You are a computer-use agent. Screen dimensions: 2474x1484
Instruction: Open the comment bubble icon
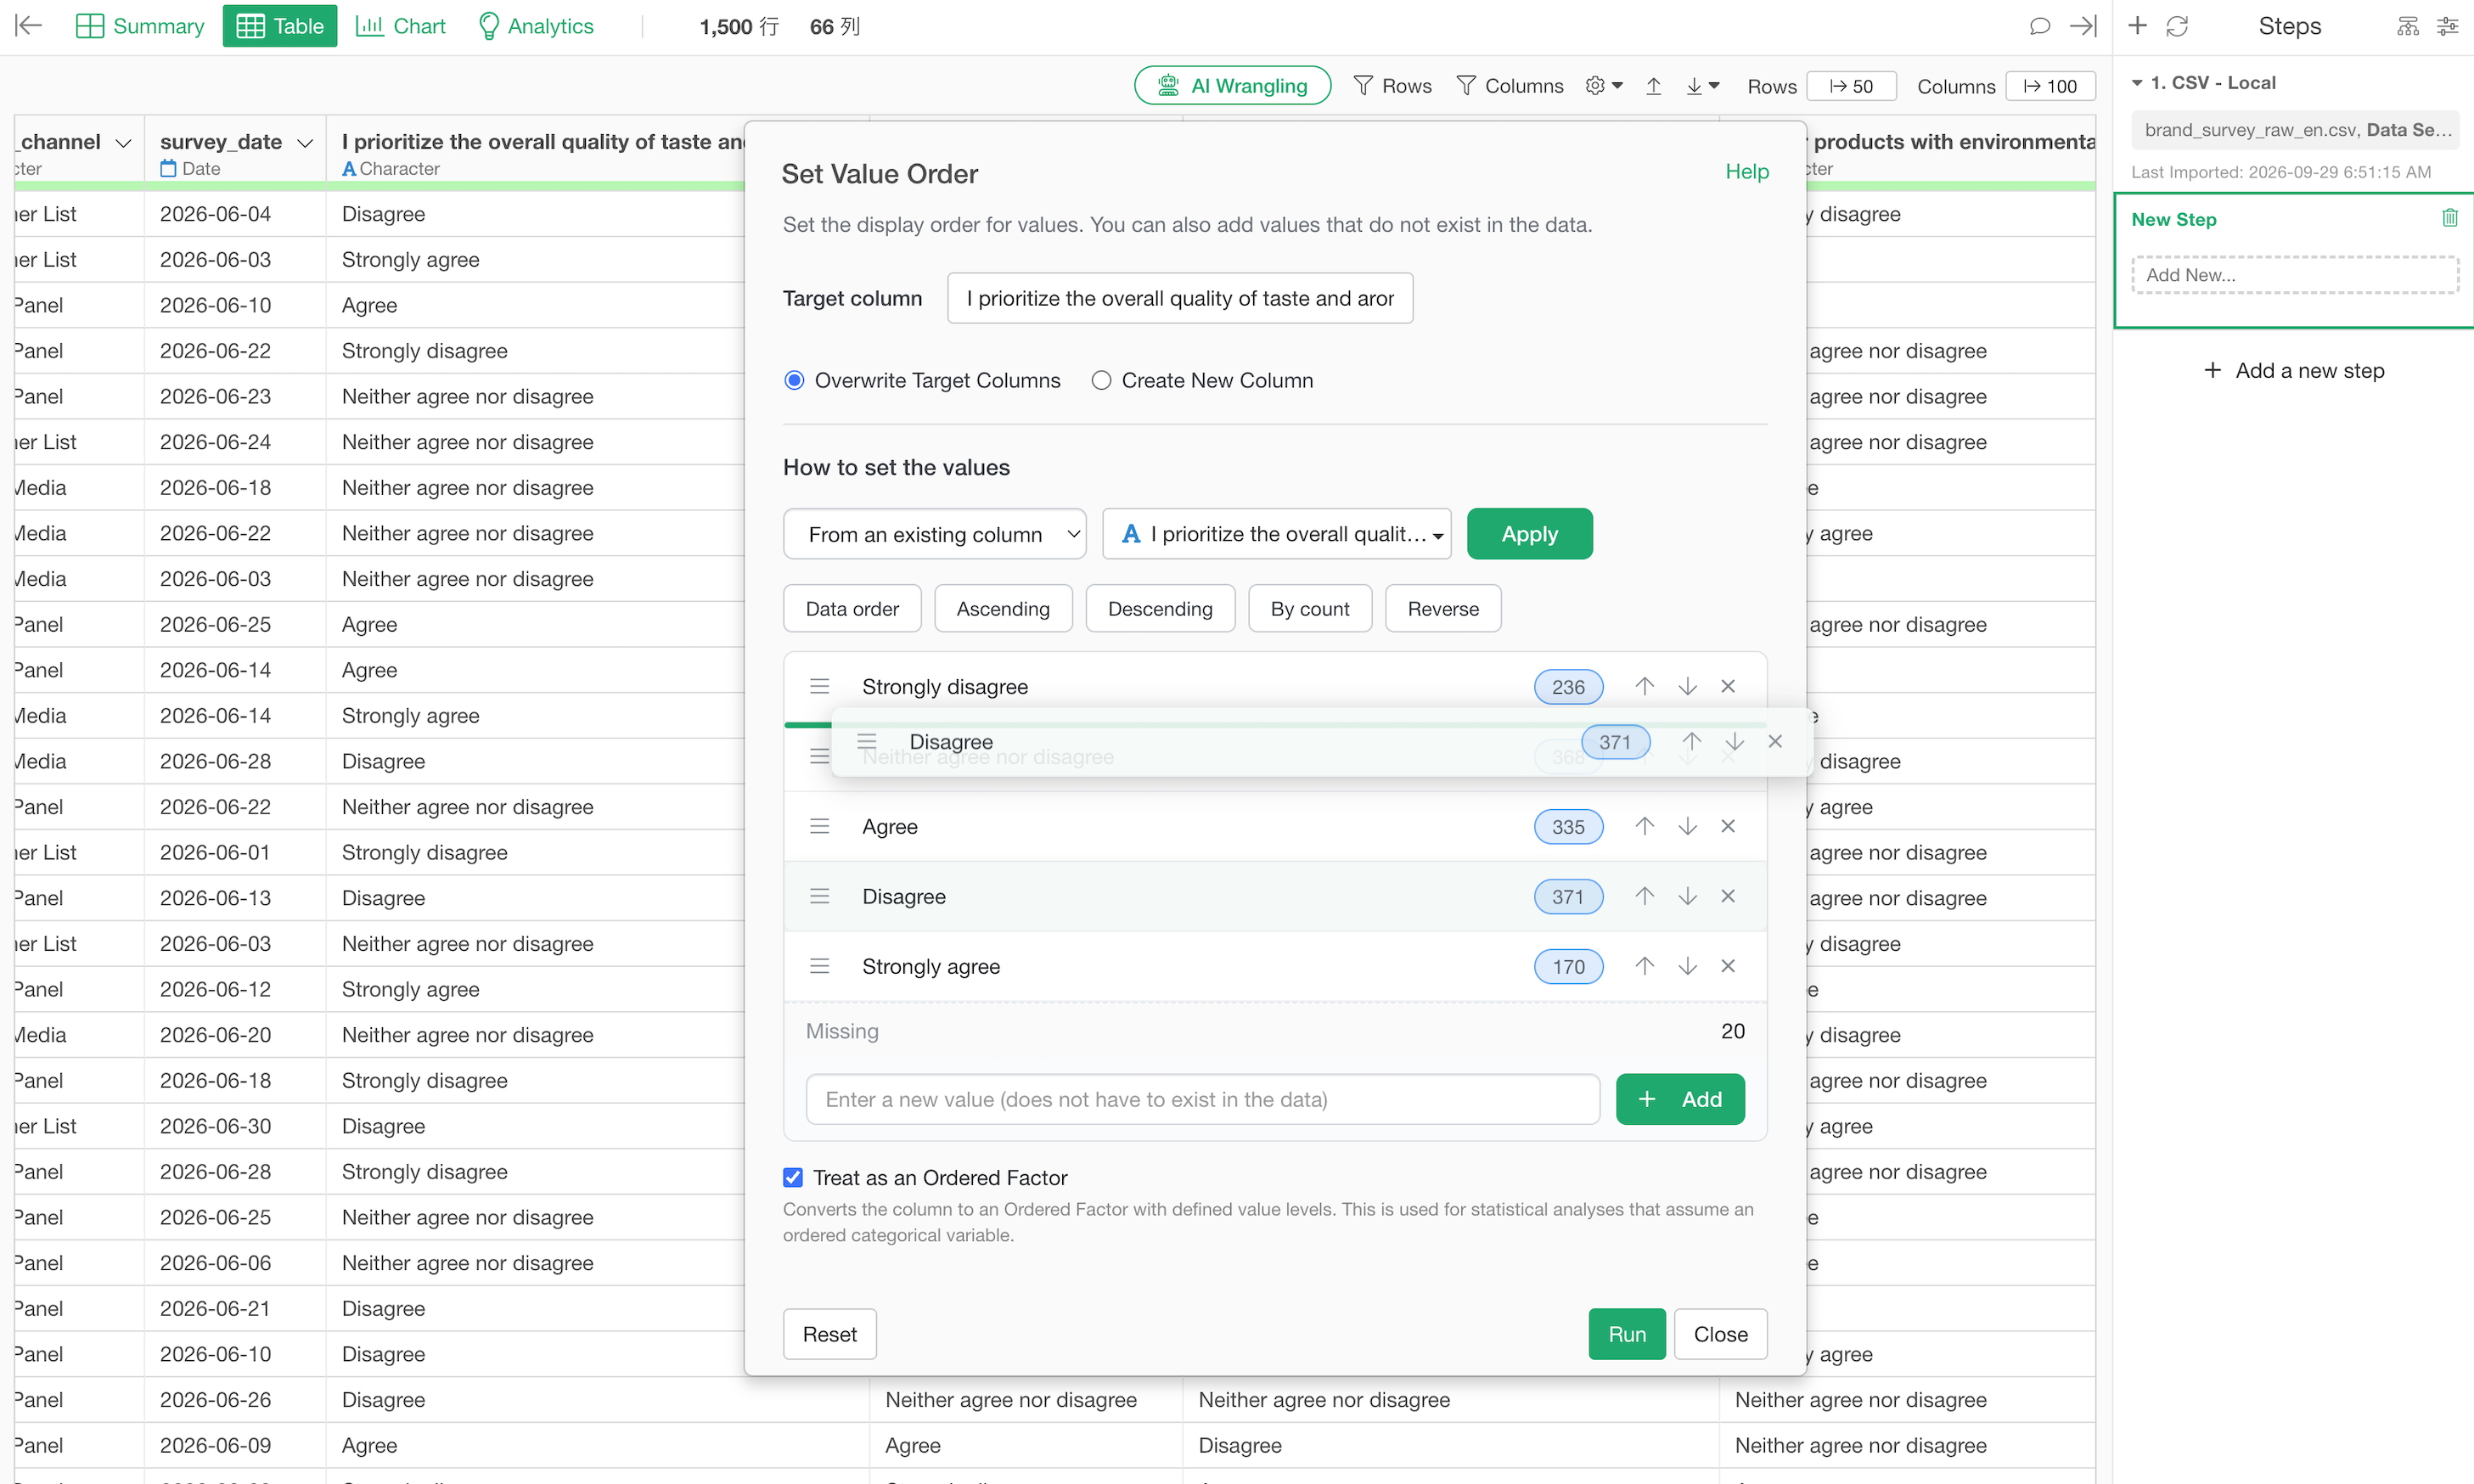pyautogui.click(x=2040, y=26)
